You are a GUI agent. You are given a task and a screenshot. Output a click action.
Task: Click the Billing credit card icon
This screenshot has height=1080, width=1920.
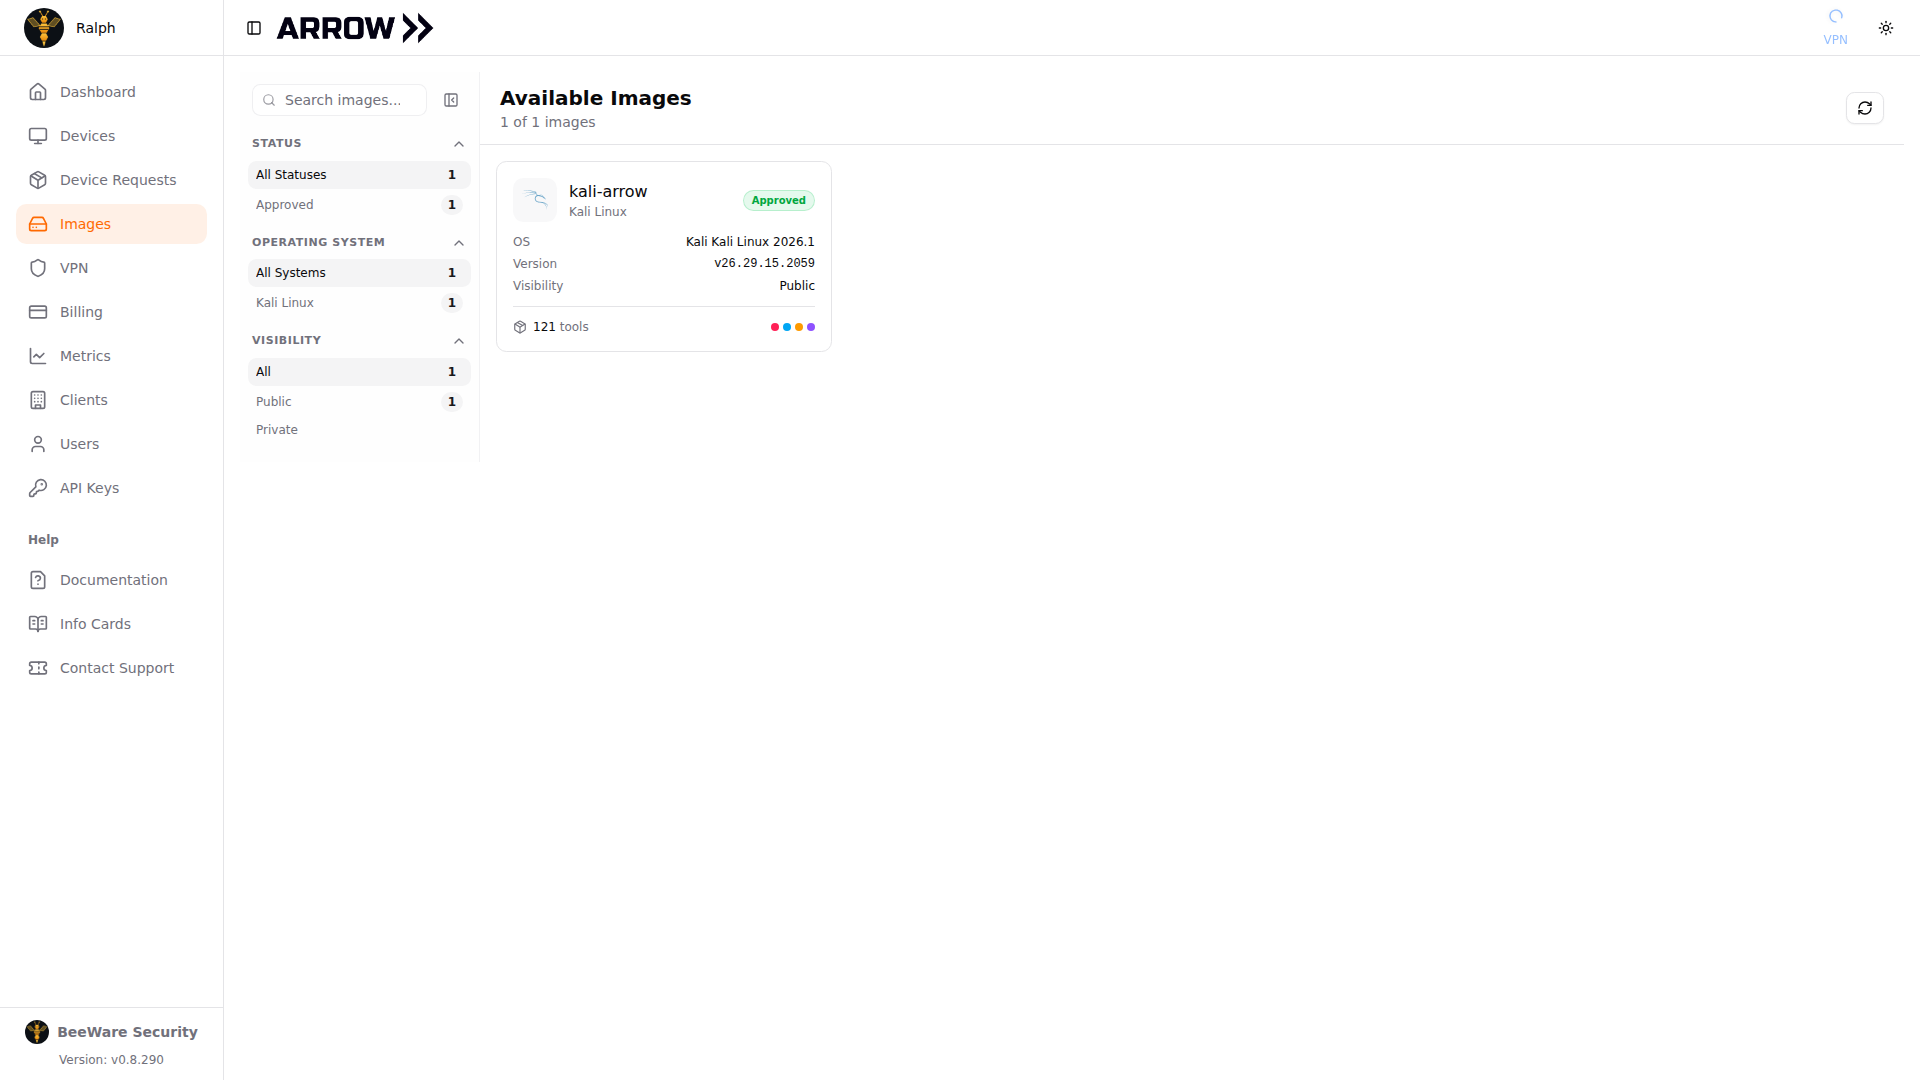coord(38,312)
